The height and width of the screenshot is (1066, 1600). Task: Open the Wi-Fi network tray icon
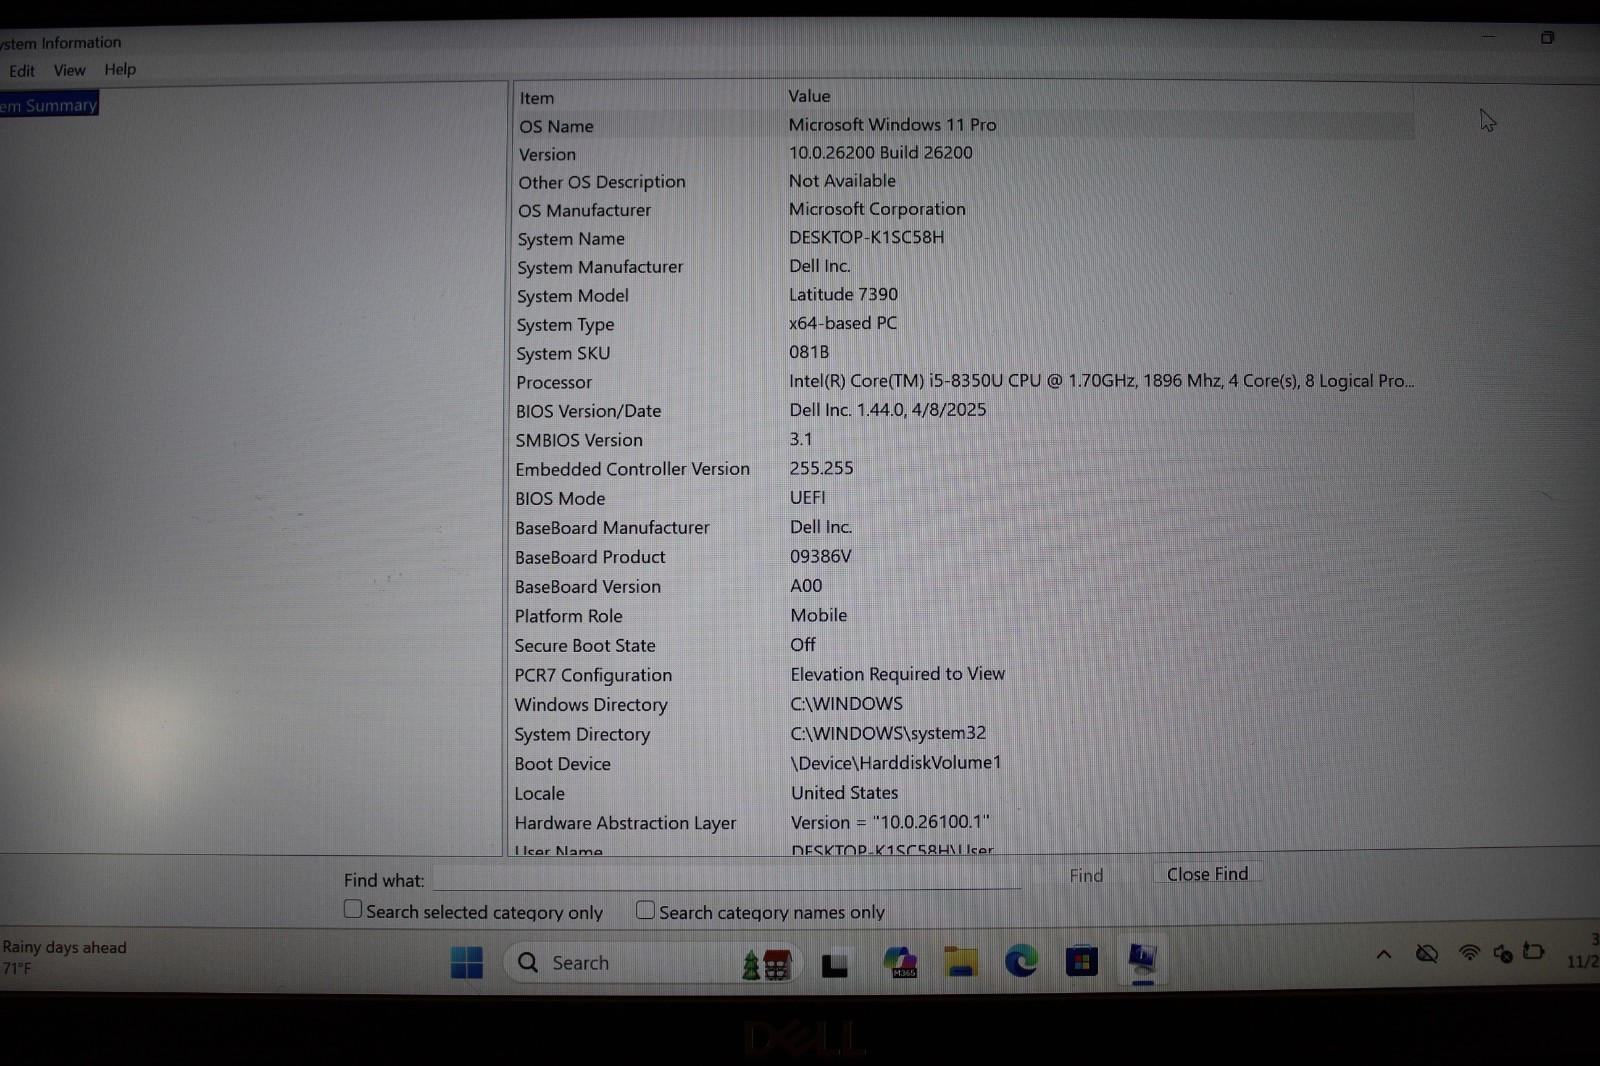pyautogui.click(x=1469, y=952)
